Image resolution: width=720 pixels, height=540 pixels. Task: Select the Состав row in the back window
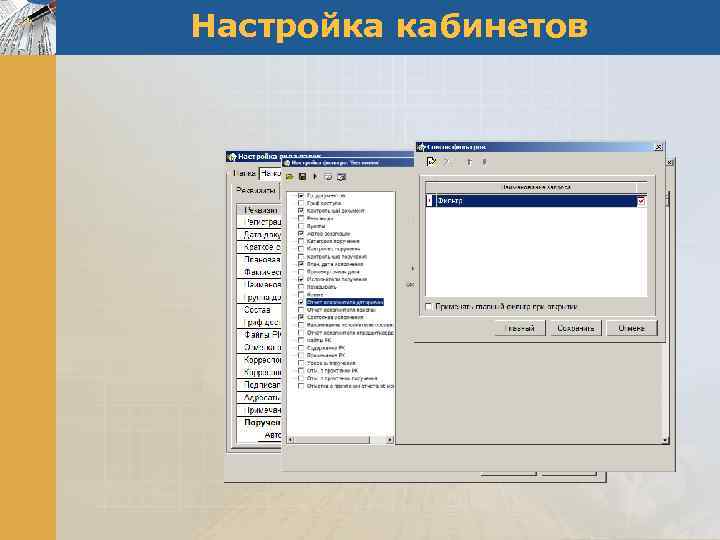coord(259,310)
